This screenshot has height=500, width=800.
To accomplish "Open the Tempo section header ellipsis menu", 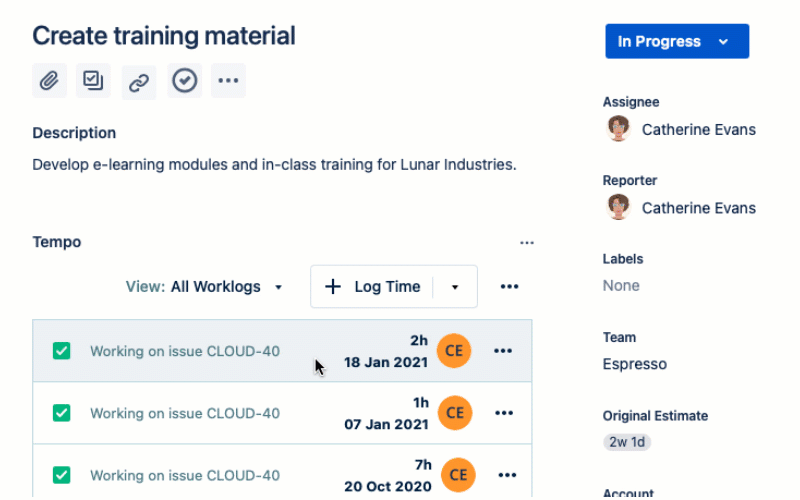I will click(x=526, y=242).
